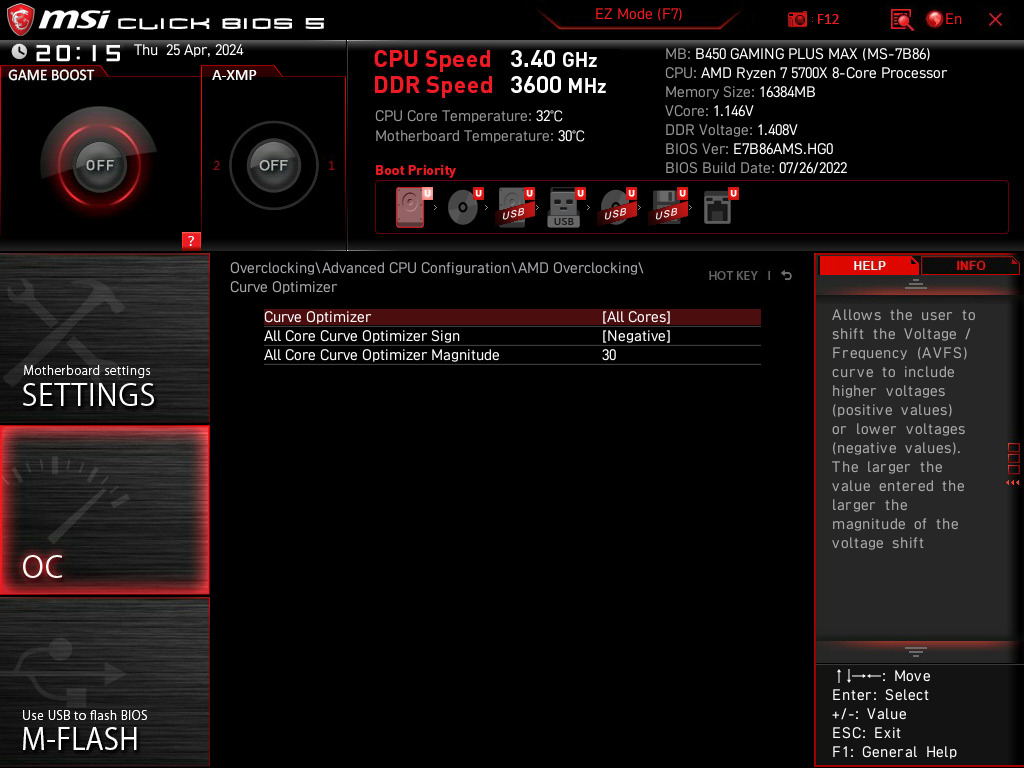Select the USB hard disk boot device
The height and width of the screenshot is (768, 1024).
pyautogui.click(x=515, y=207)
